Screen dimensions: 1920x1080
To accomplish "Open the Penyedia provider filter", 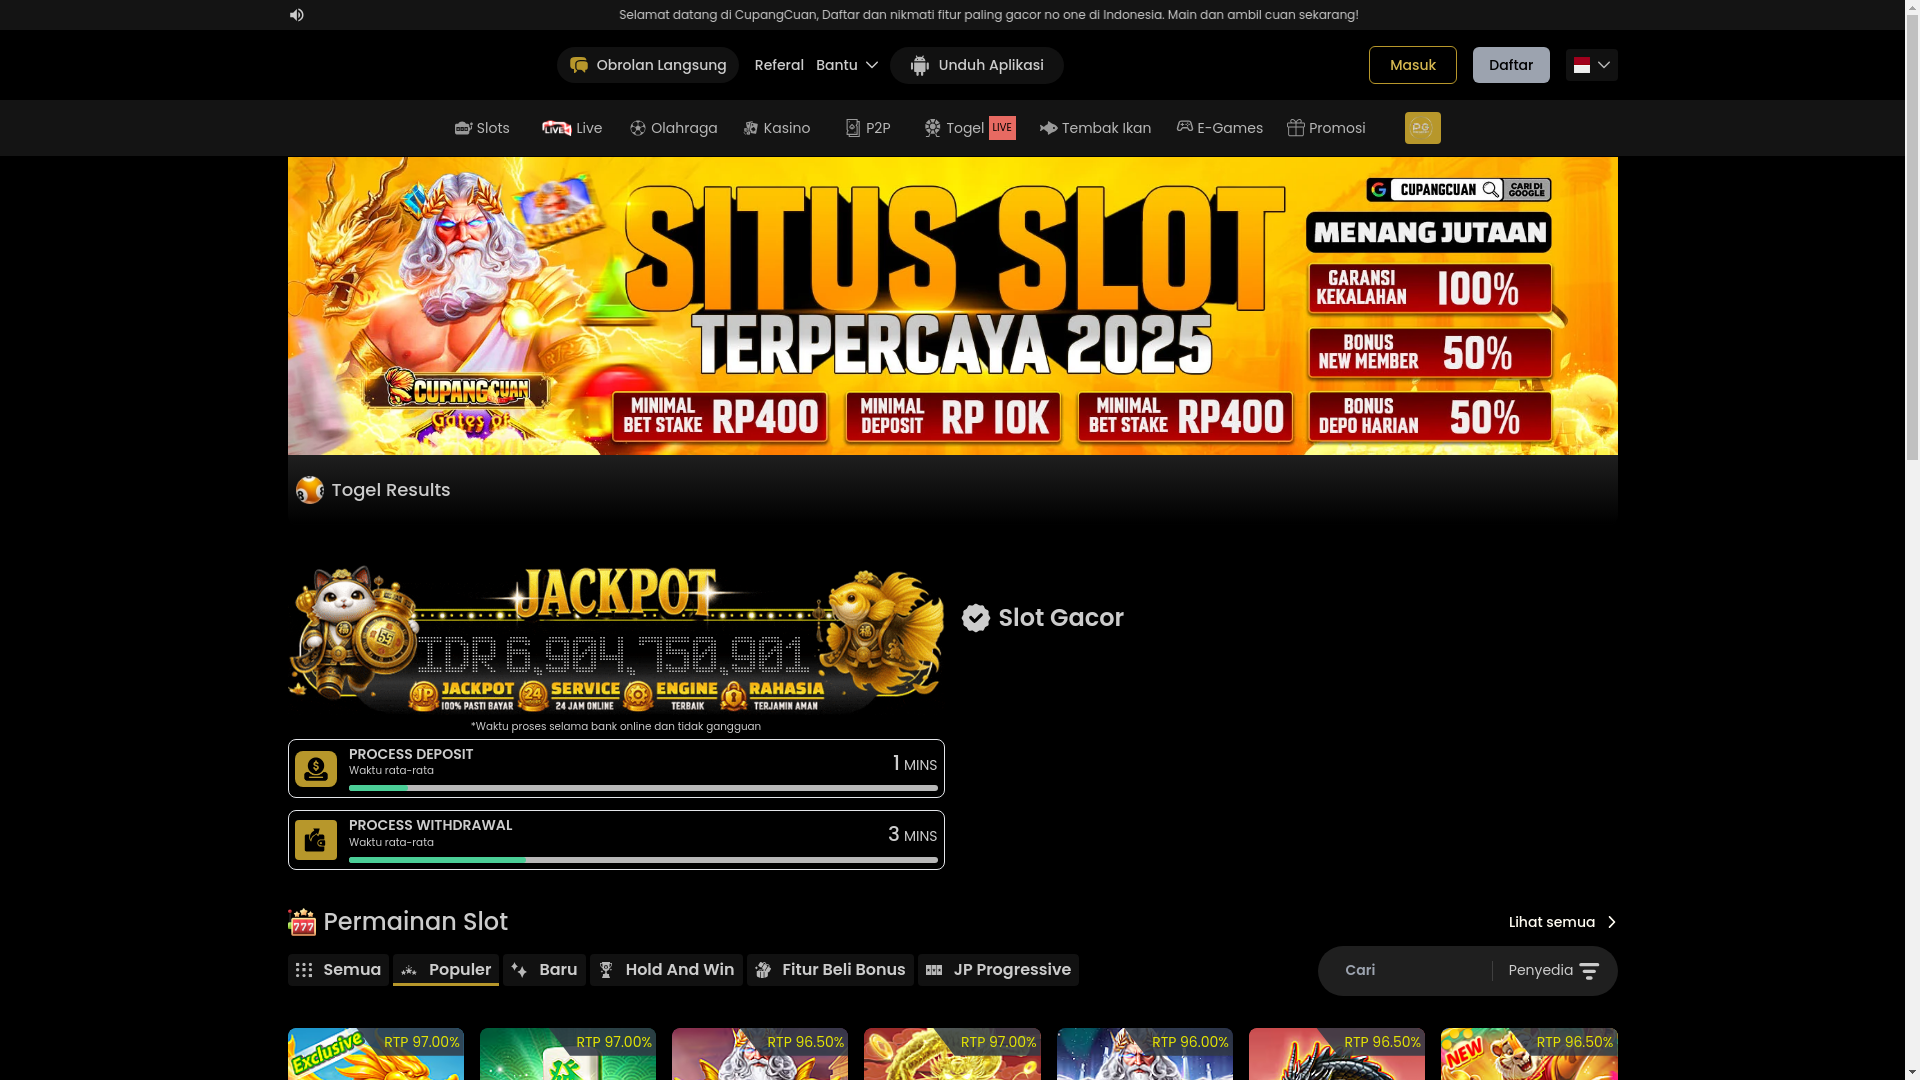I will [1554, 971].
